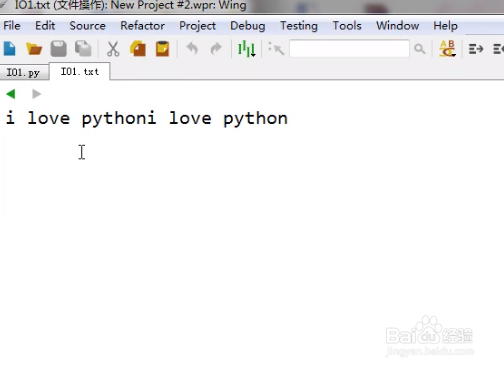Click the green goto-definition bars icon

(247, 49)
